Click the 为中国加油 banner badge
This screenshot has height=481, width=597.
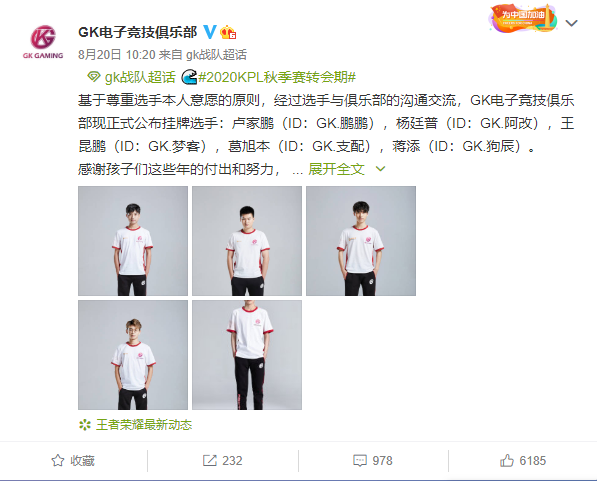(523, 18)
